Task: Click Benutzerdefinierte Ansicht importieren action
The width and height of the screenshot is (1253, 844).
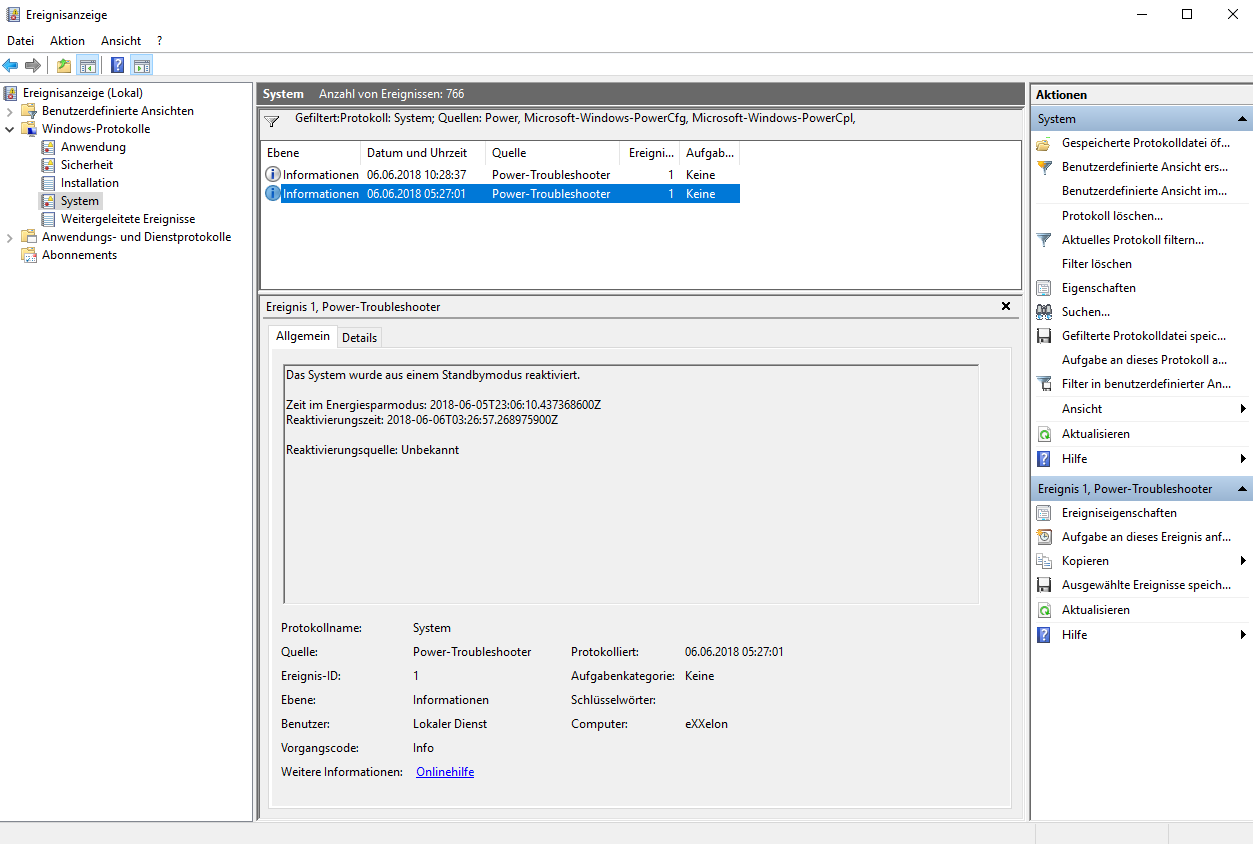Action: click(1144, 191)
